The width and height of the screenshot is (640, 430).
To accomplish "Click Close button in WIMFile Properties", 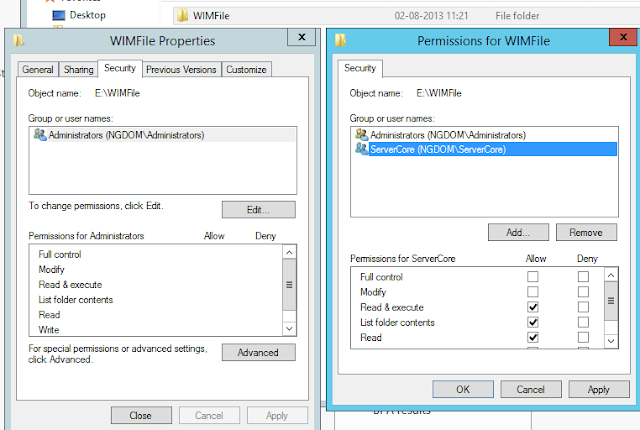I will [x=141, y=415].
